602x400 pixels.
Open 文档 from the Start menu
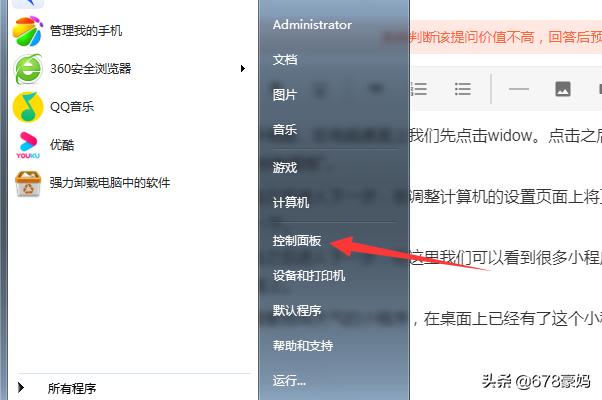tap(285, 60)
